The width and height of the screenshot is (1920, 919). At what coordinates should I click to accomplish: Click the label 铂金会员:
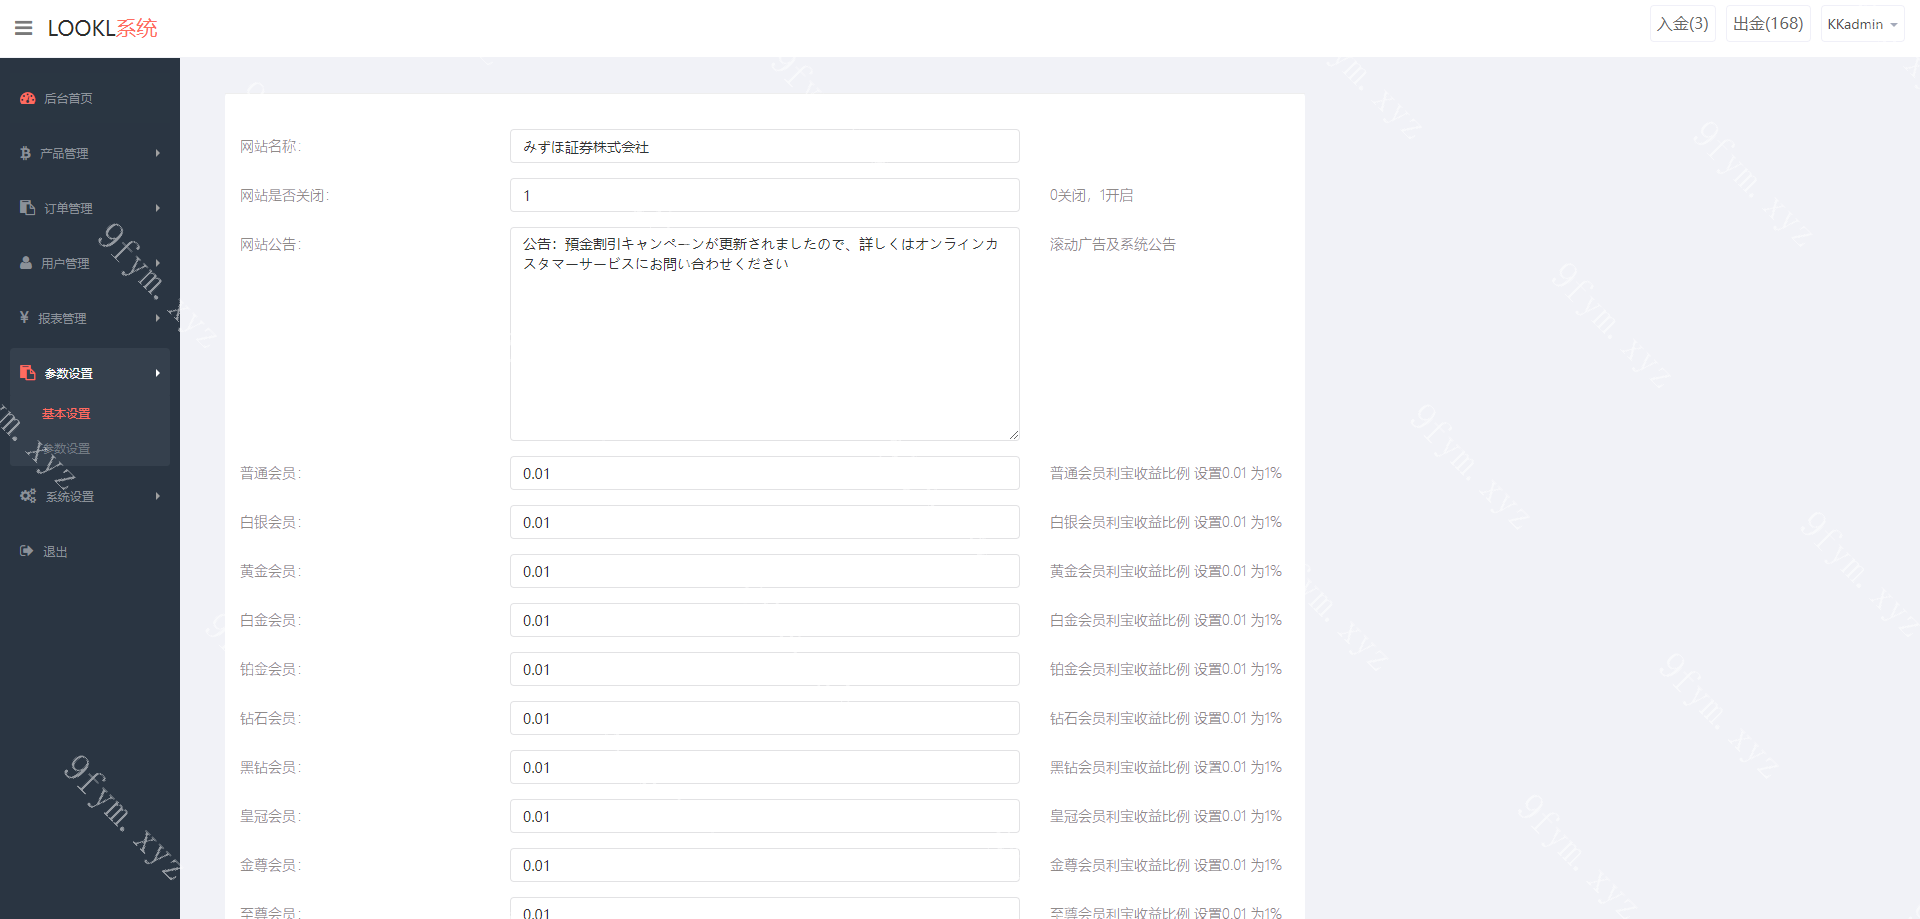click(x=270, y=669)
